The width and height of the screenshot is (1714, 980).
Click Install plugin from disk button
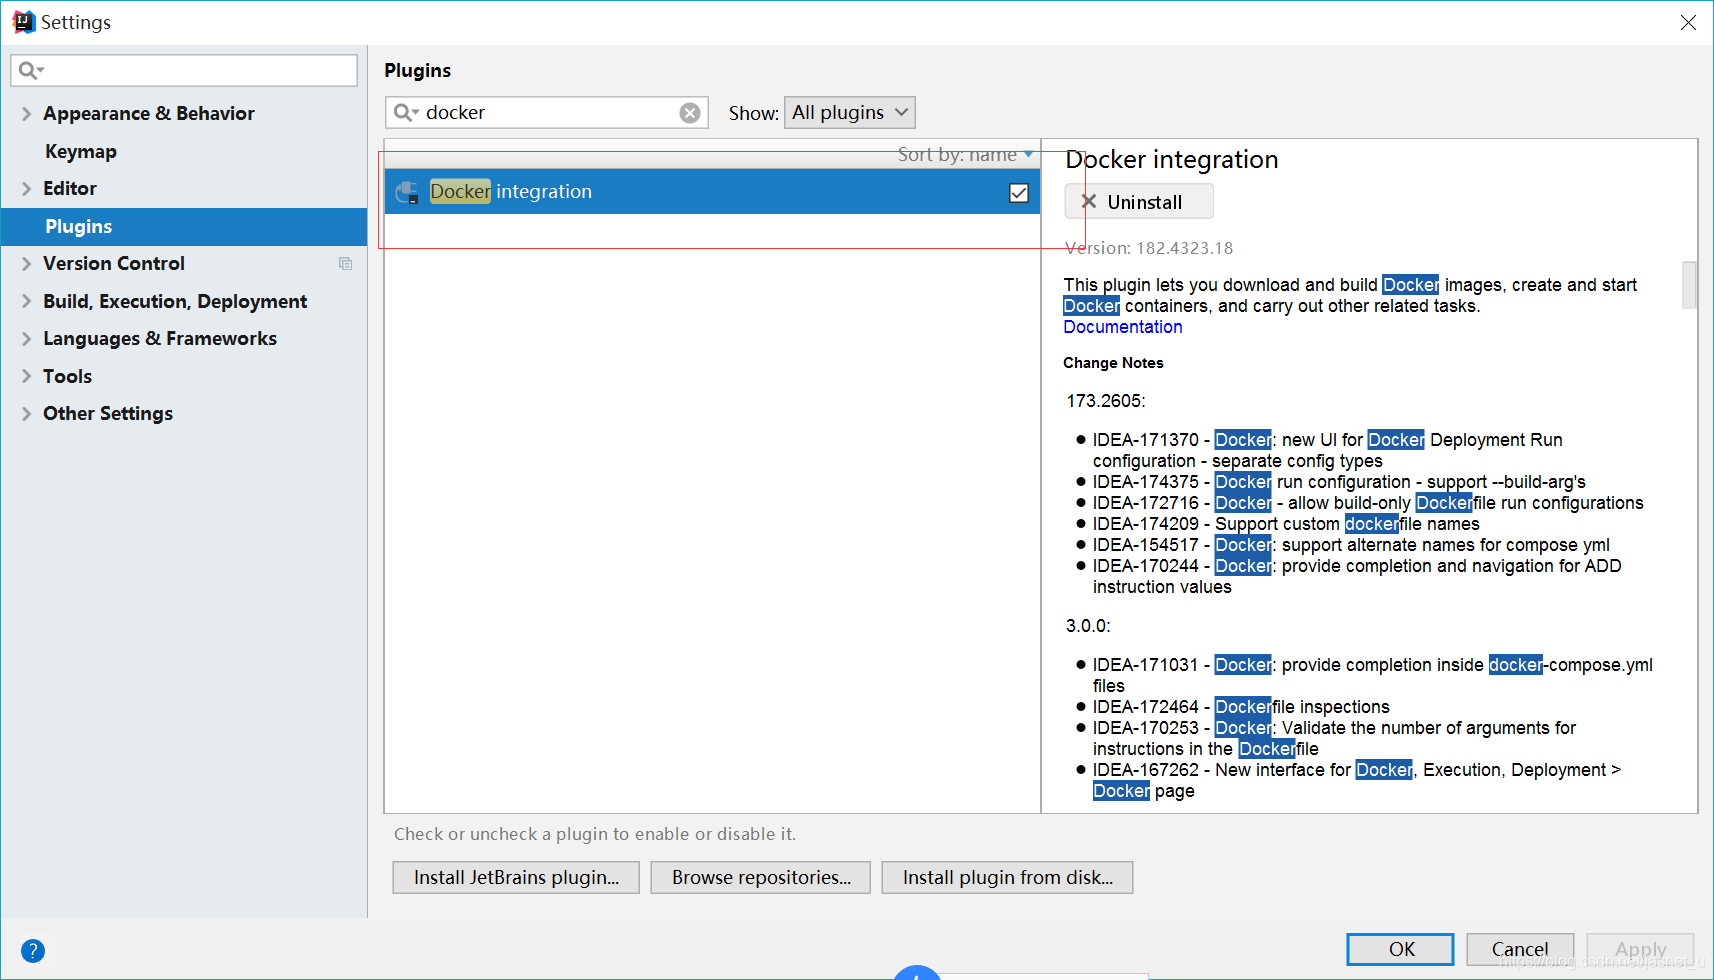click(1007, 877)
